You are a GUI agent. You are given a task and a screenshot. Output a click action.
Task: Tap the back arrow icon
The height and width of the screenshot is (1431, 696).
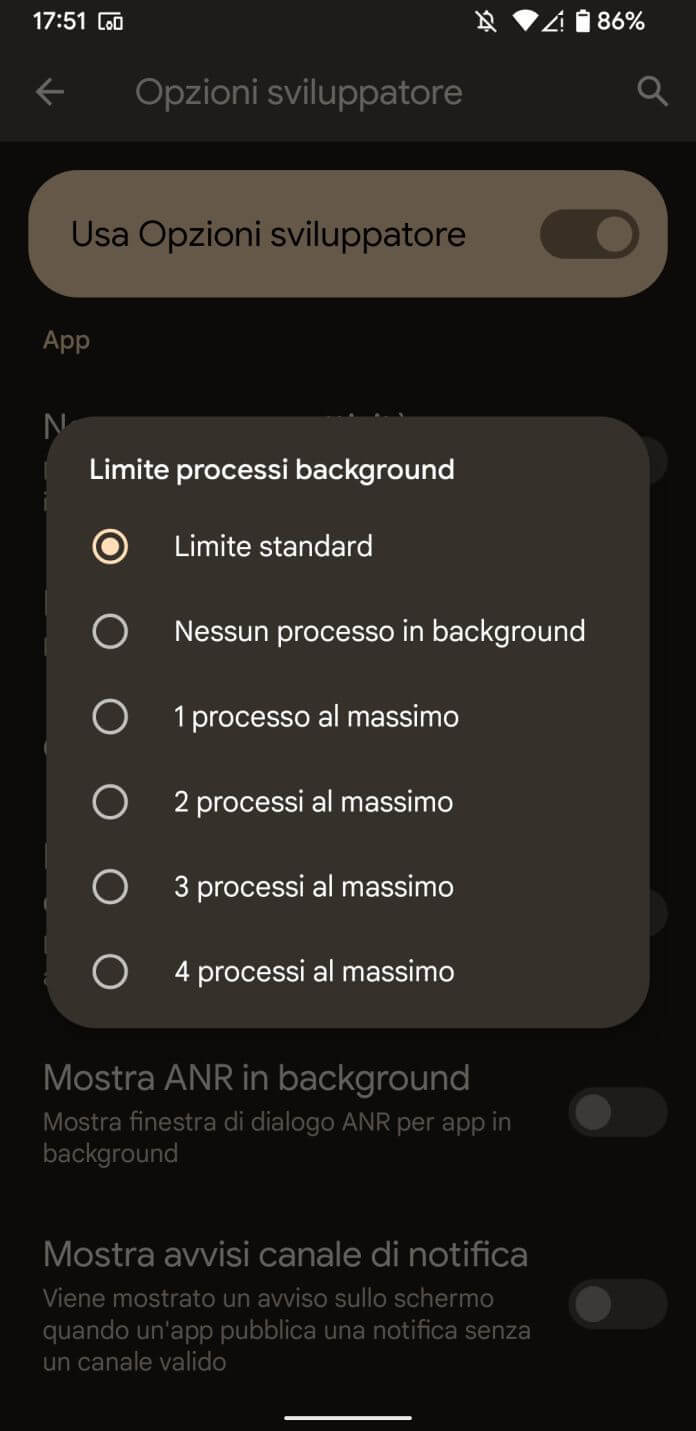[49, 93]
